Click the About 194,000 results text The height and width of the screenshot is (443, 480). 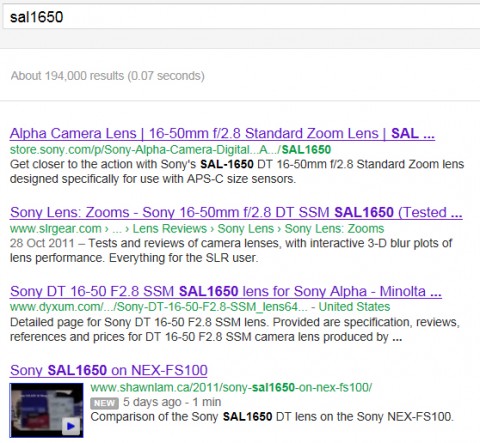point(108,76)
